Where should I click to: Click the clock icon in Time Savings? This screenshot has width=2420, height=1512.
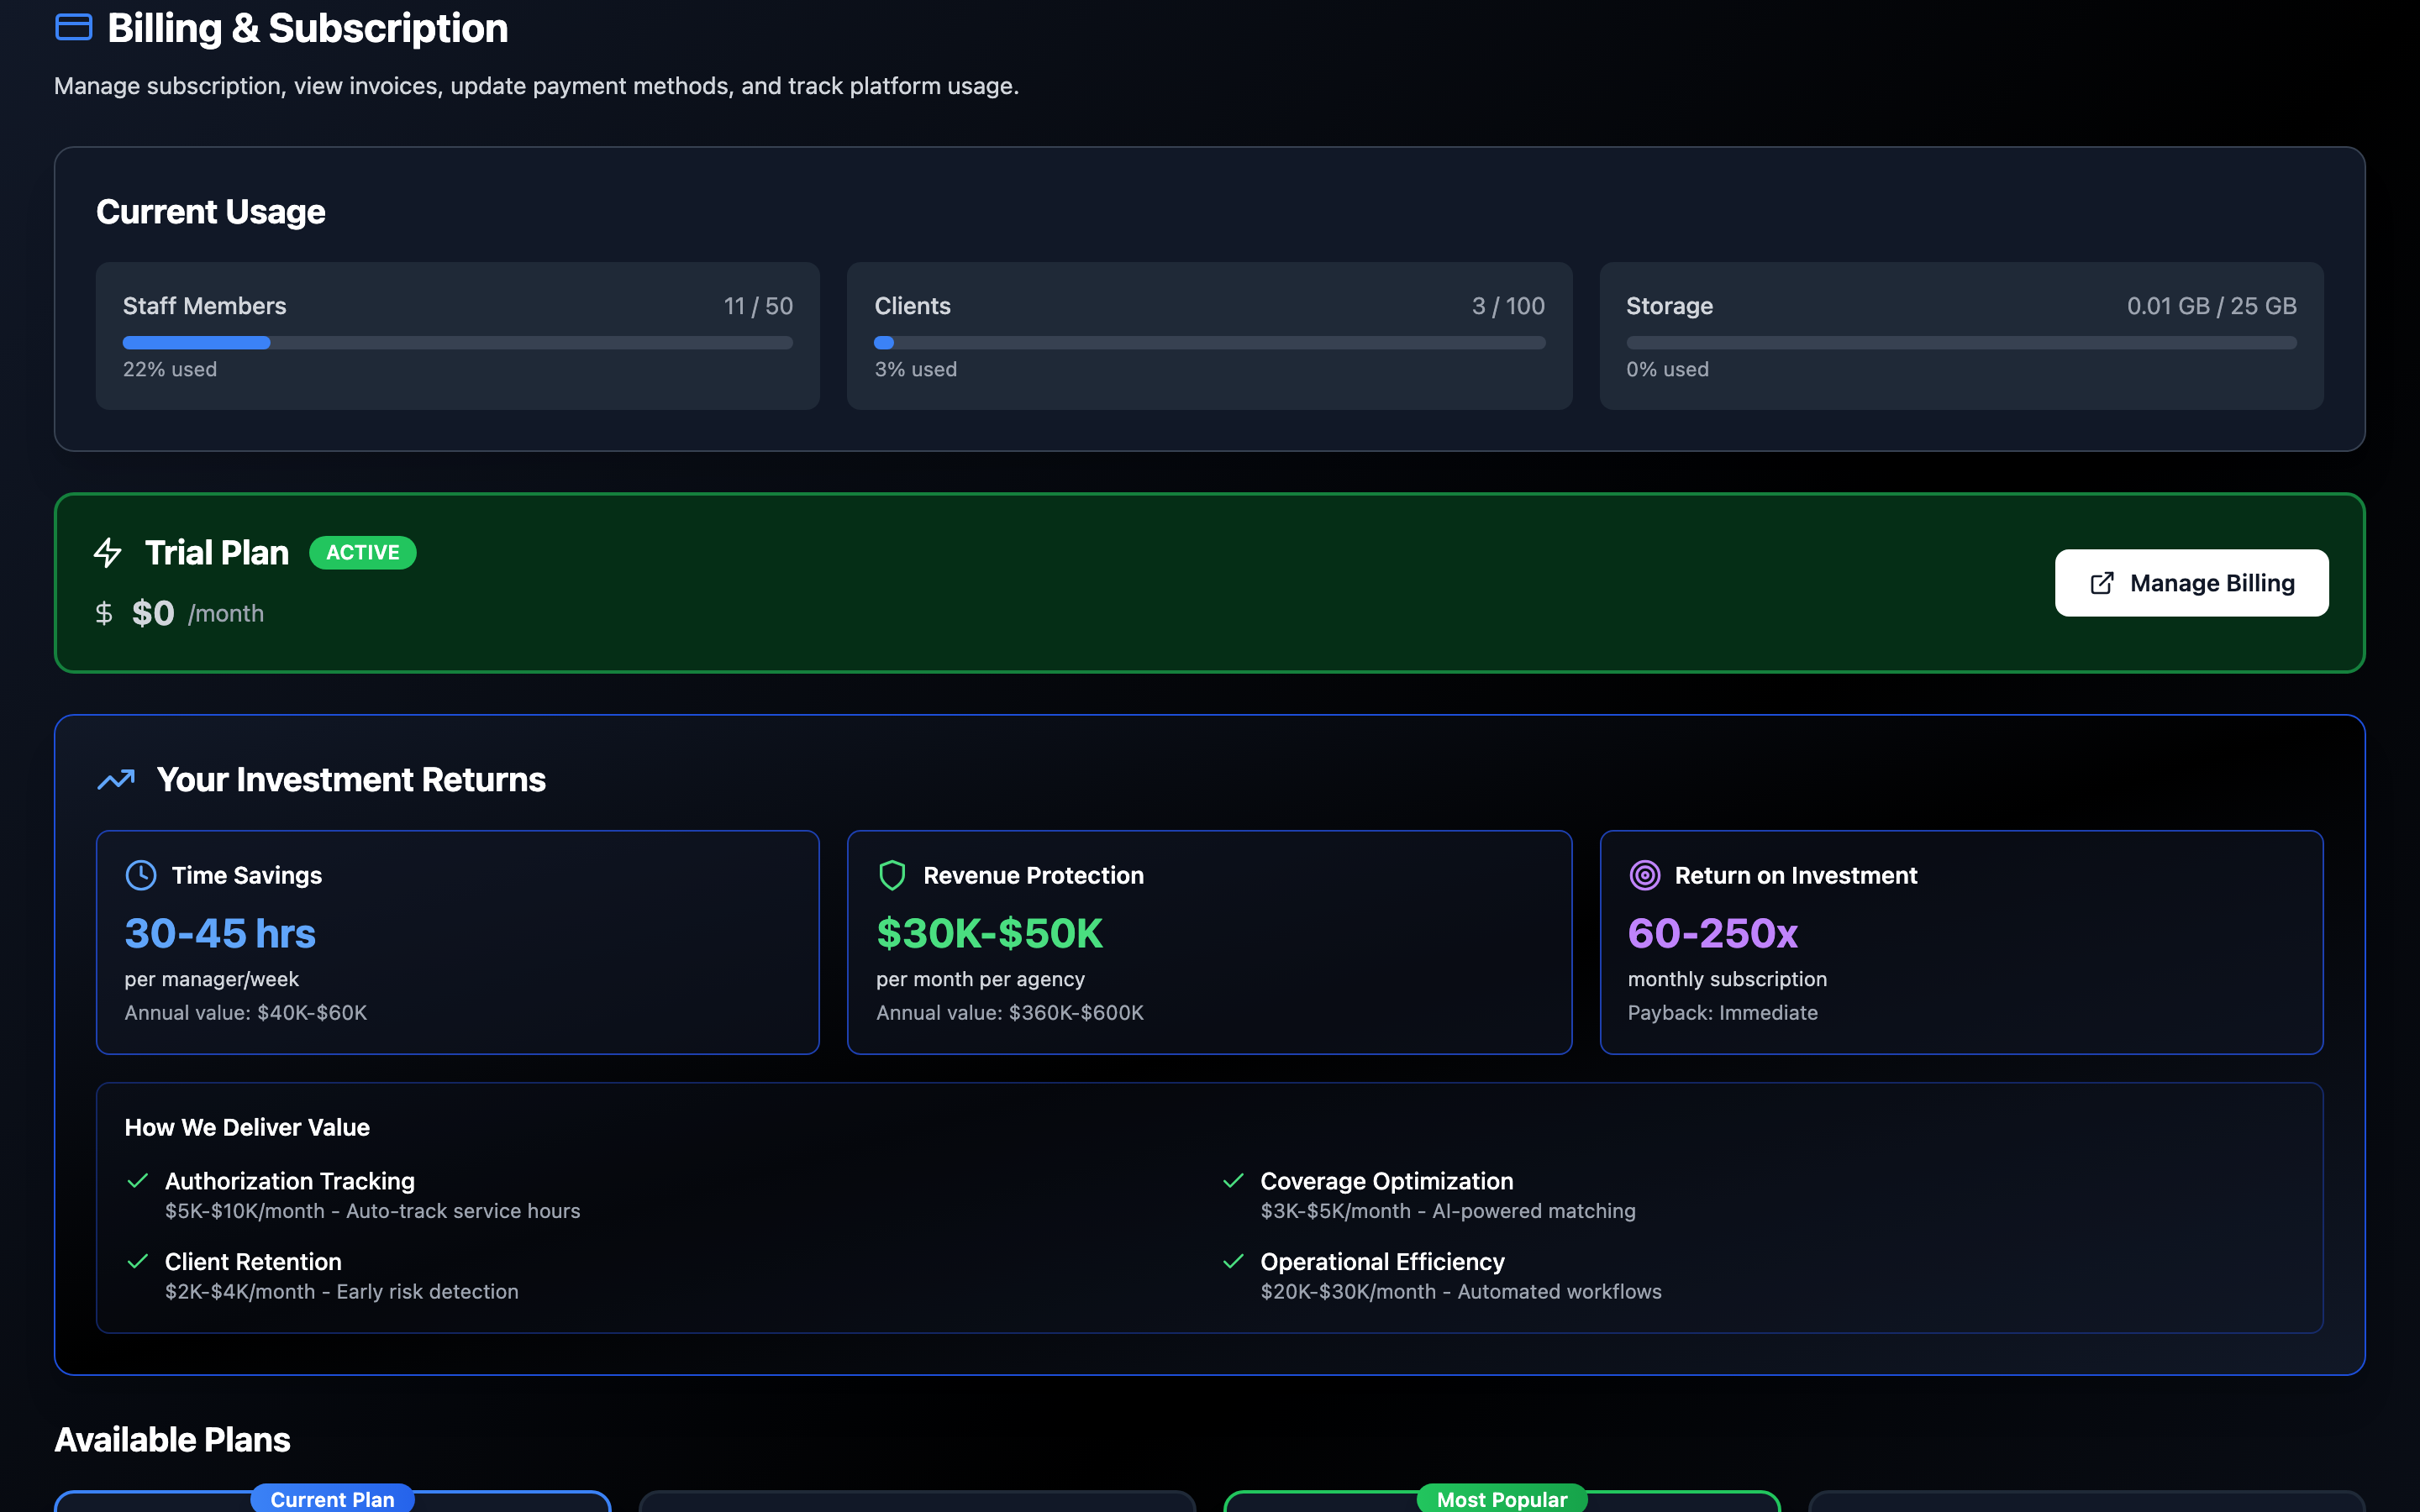[x=141, y=875]
